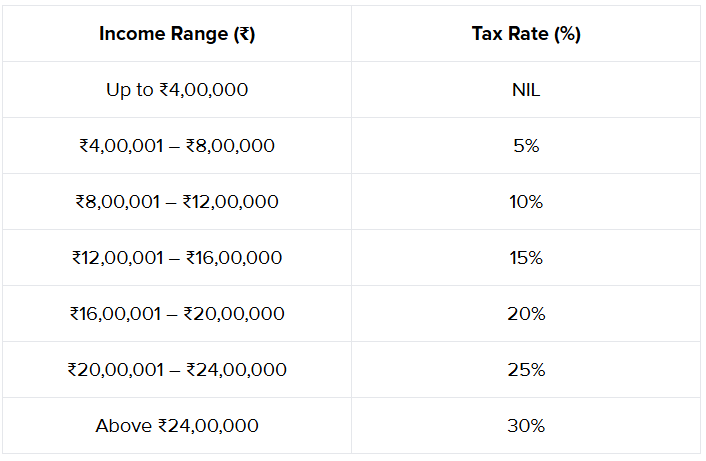Image resolution: width=706 pixels, height=461 pixels.
Task: Click the ₹20,00,001 – ₹24,00,000 range cell
Action: point(177,370)
